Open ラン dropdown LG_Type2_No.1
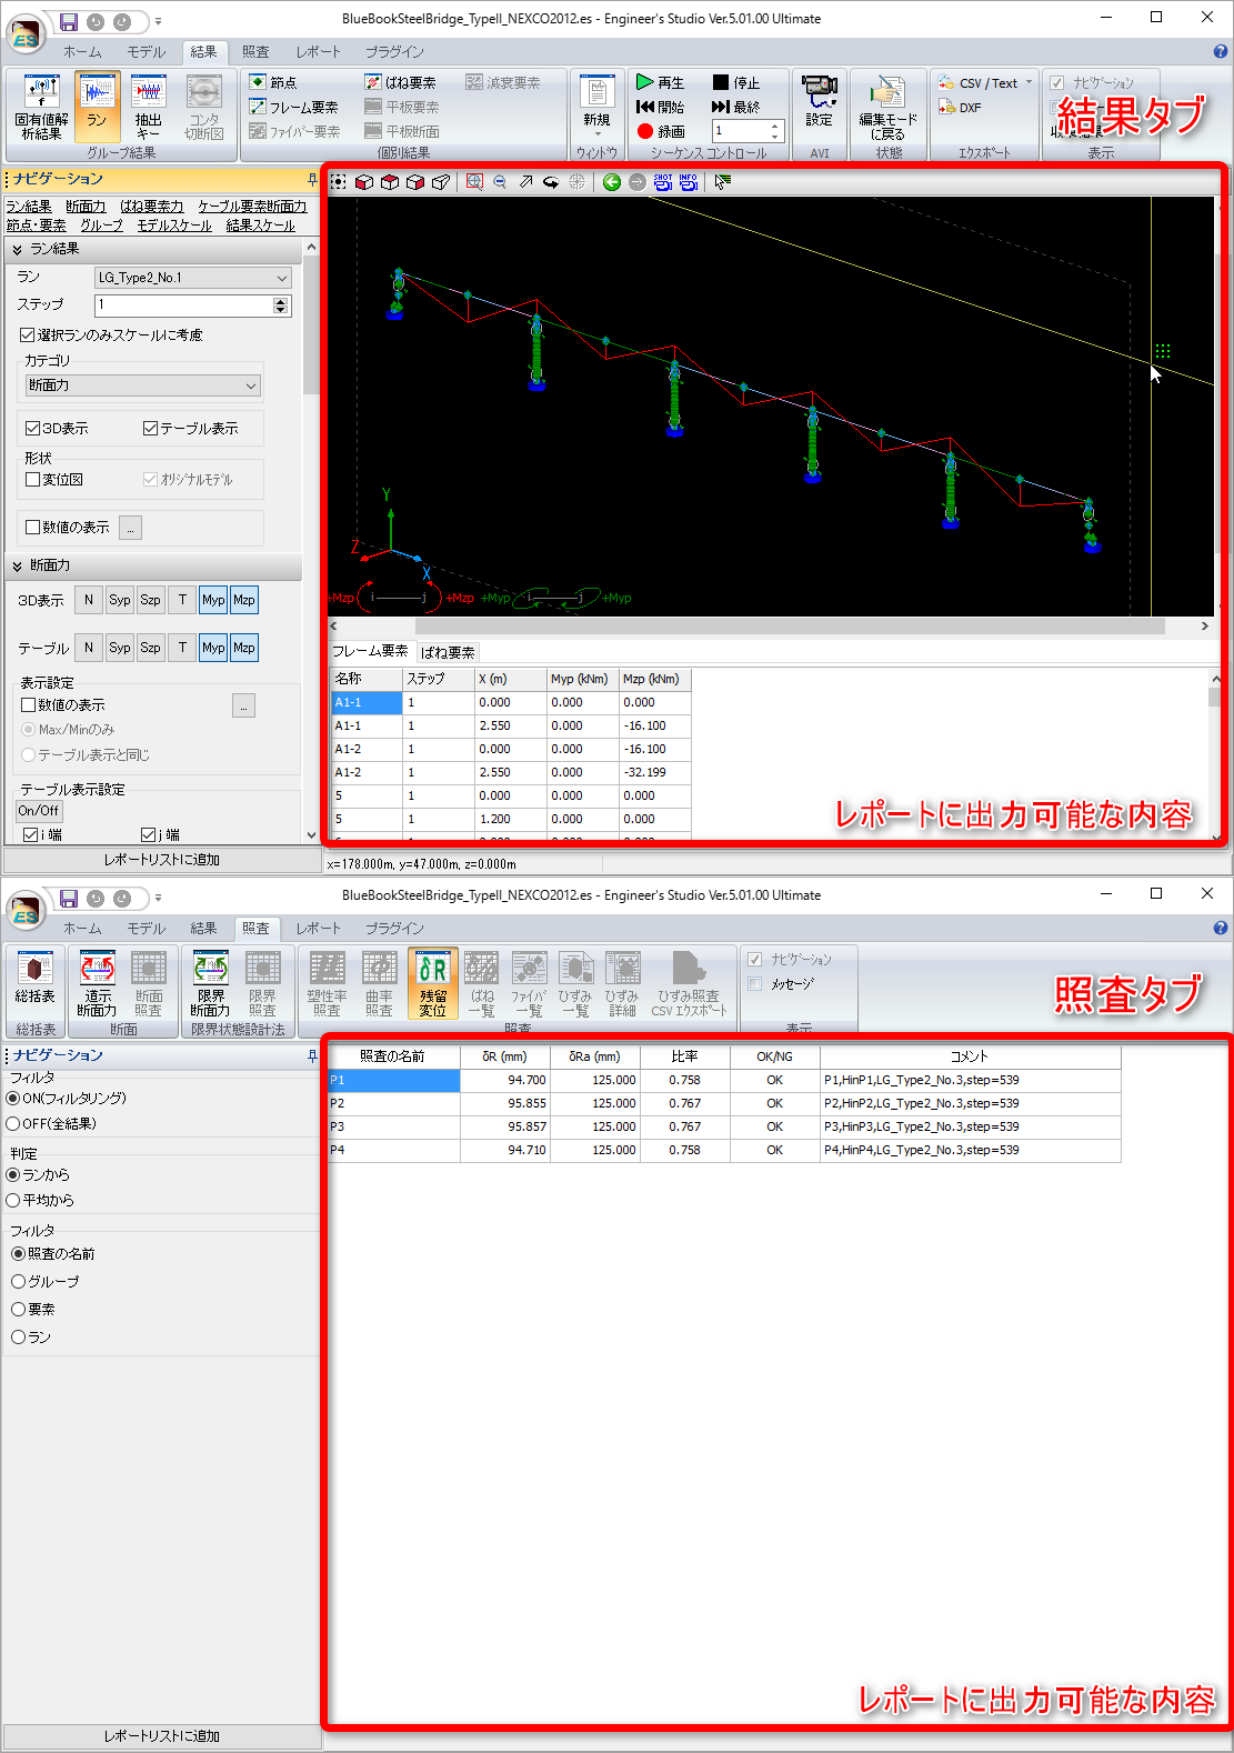1234x1753 pixels. tap(193, 278)
